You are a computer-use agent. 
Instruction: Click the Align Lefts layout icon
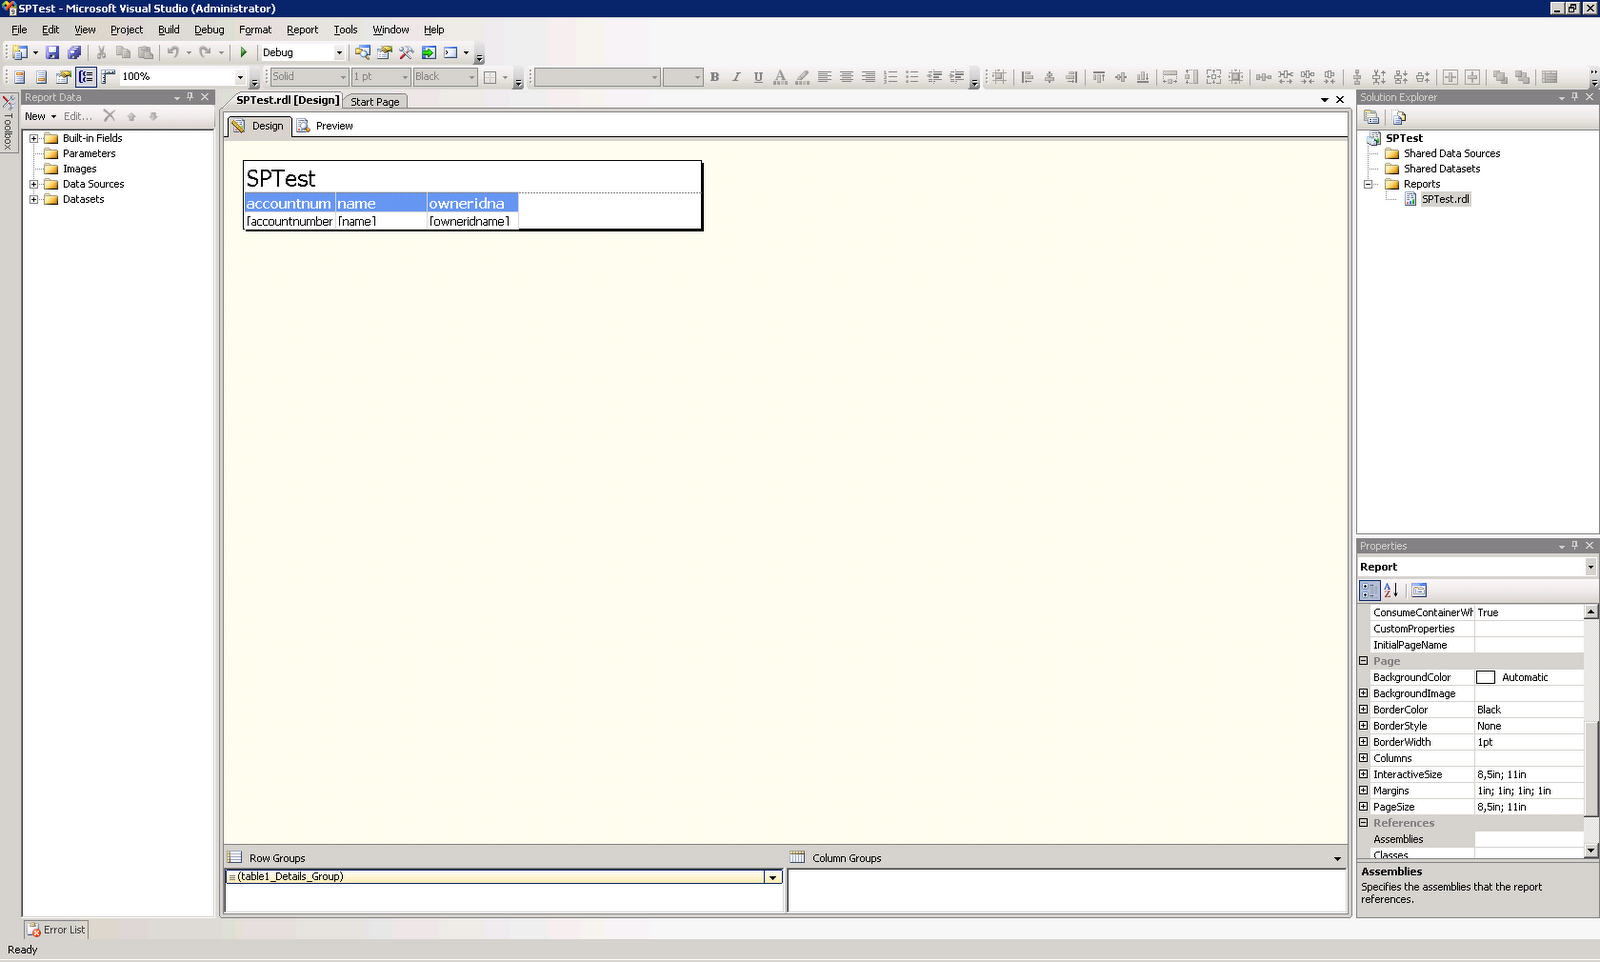tap(1027, 77)
